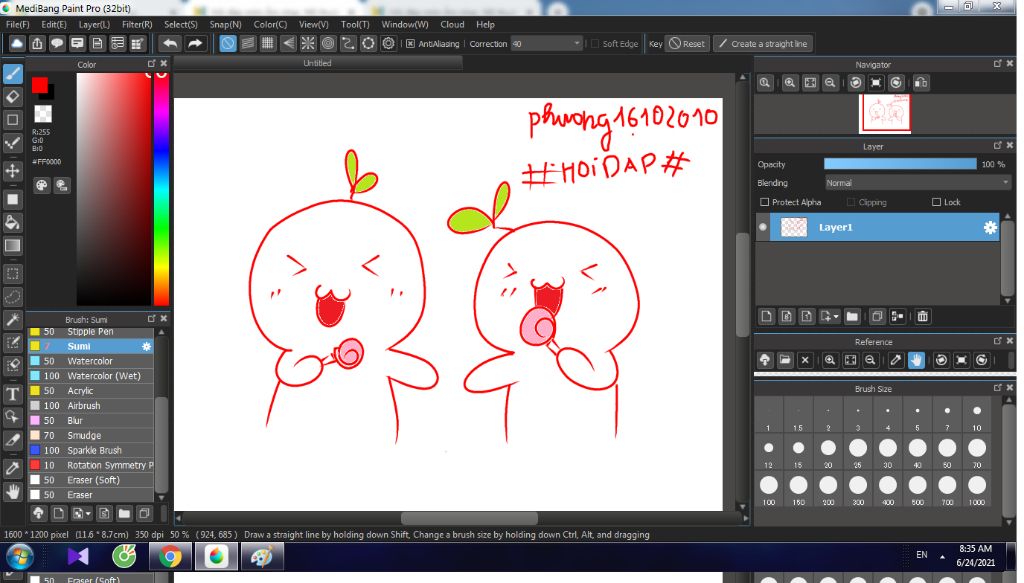This screenshot has width=1024, height=583.
Task: Open the Correction value dropdown
Action: point(576,44)
